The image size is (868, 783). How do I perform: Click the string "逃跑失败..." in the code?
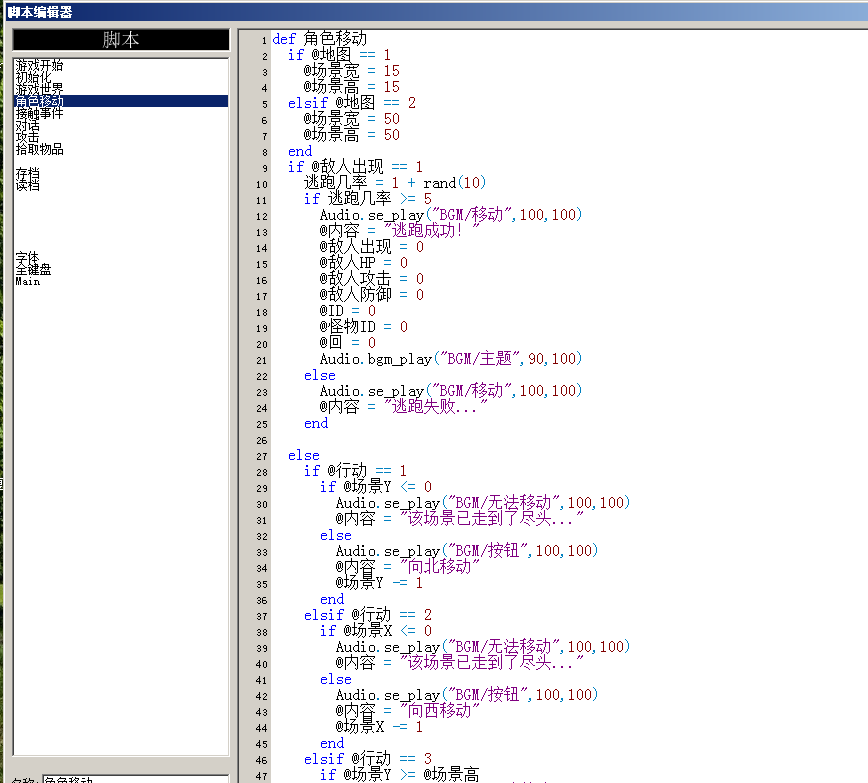pyautogui.click(x=436, y=407)
